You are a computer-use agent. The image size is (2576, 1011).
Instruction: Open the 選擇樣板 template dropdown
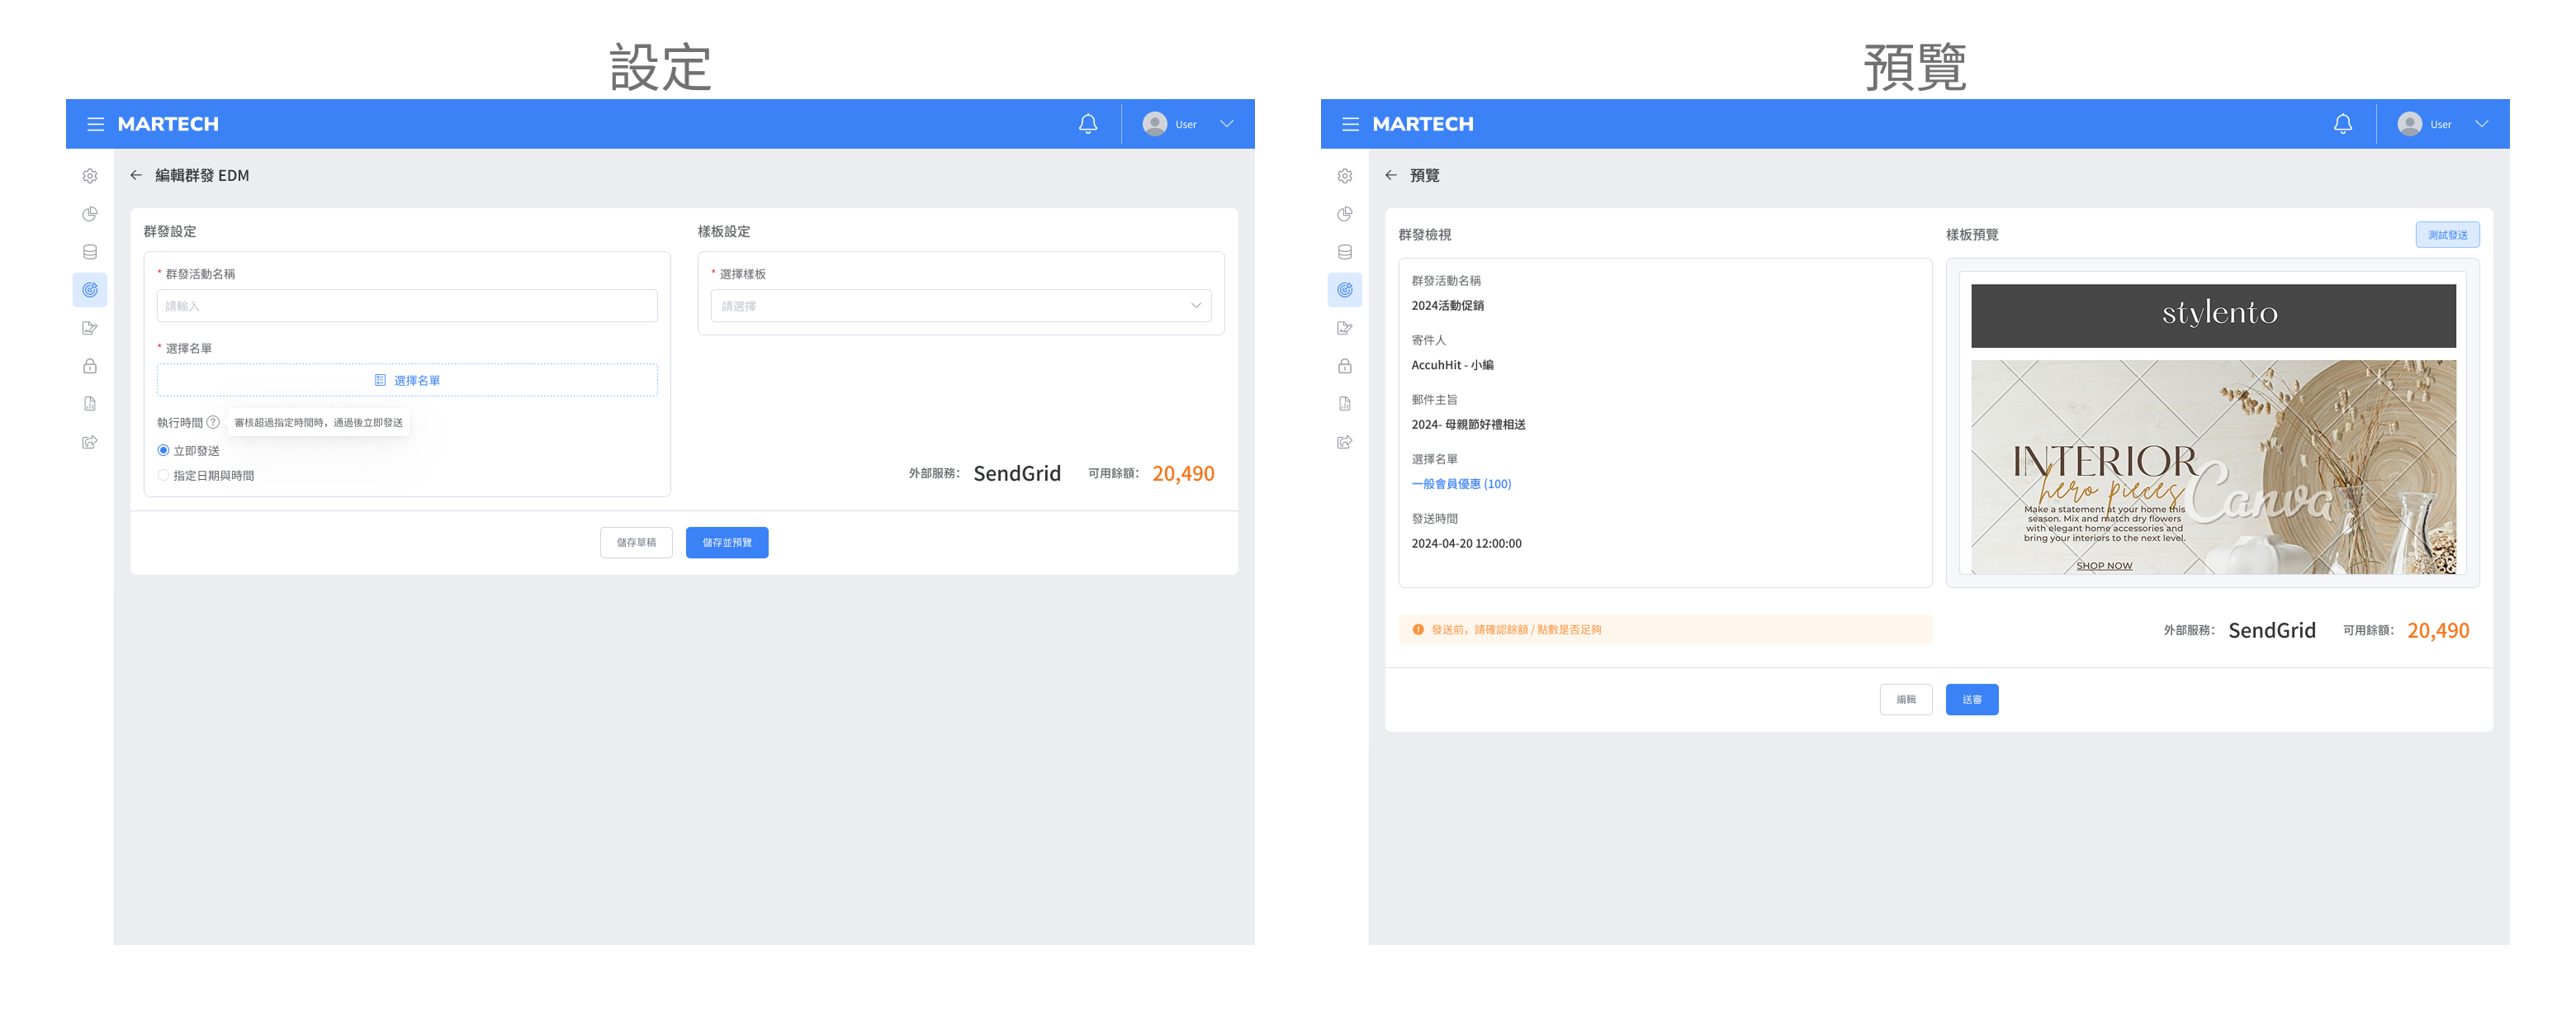[960, 306]
